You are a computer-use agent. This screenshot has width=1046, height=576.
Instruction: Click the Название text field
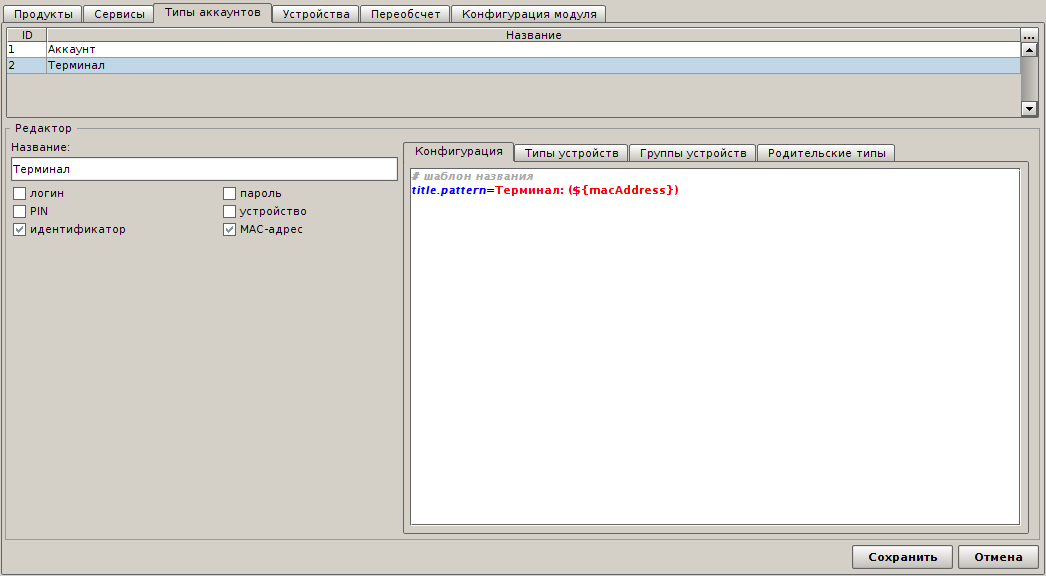tap(204, 170)
